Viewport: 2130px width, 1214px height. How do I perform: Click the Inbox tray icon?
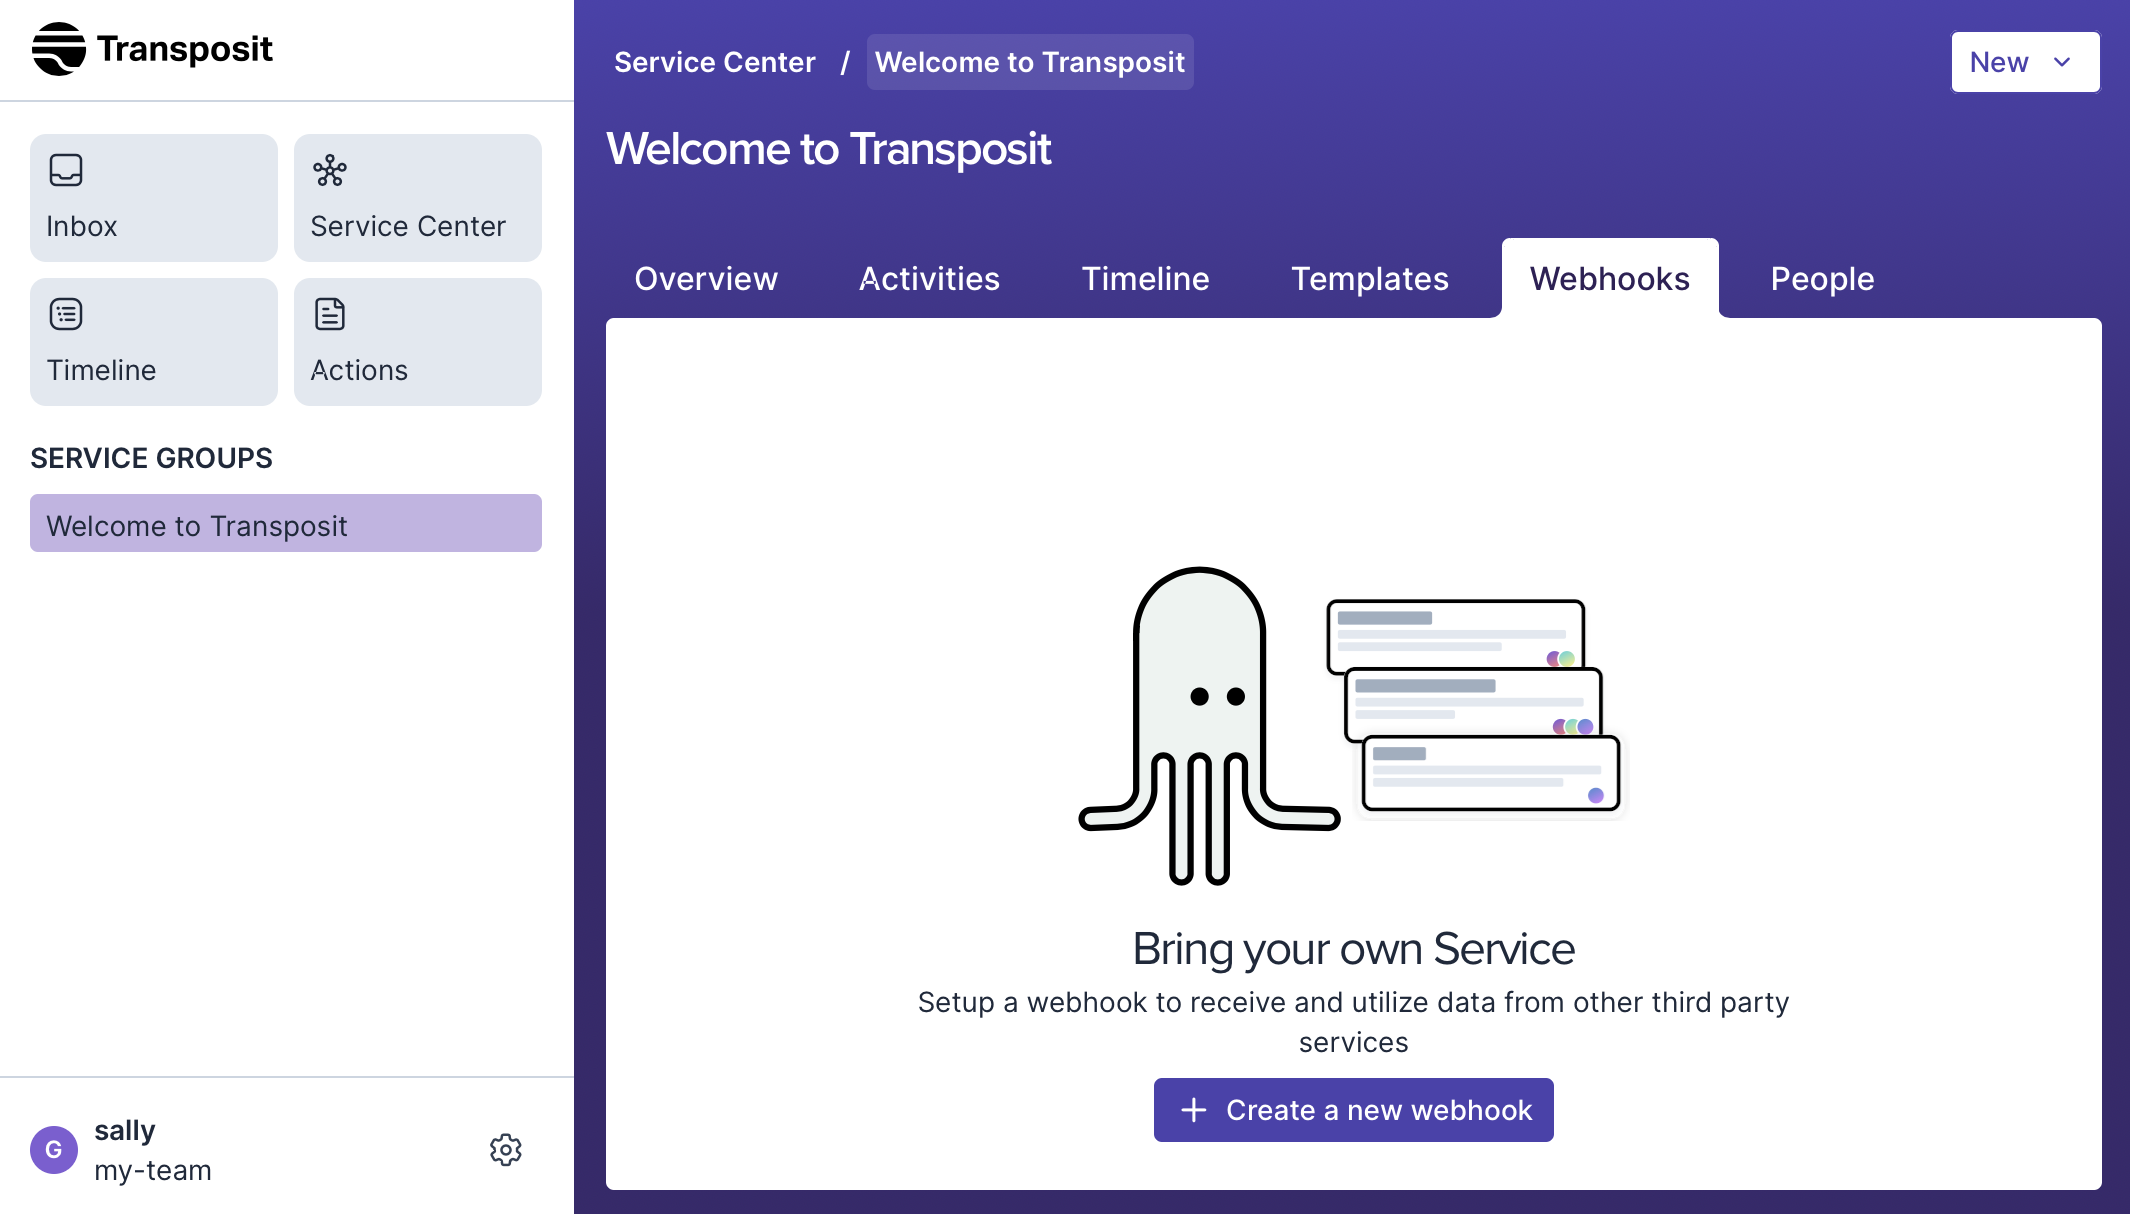click(66, 170)
